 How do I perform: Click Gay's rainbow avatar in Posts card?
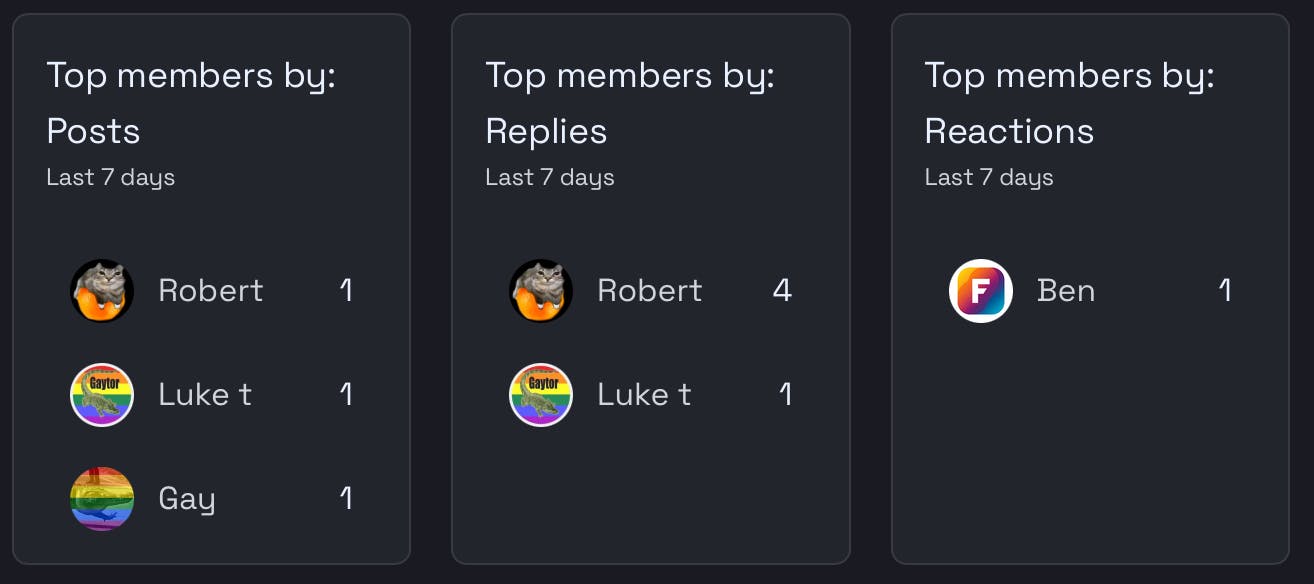click(x=102, y=499)
